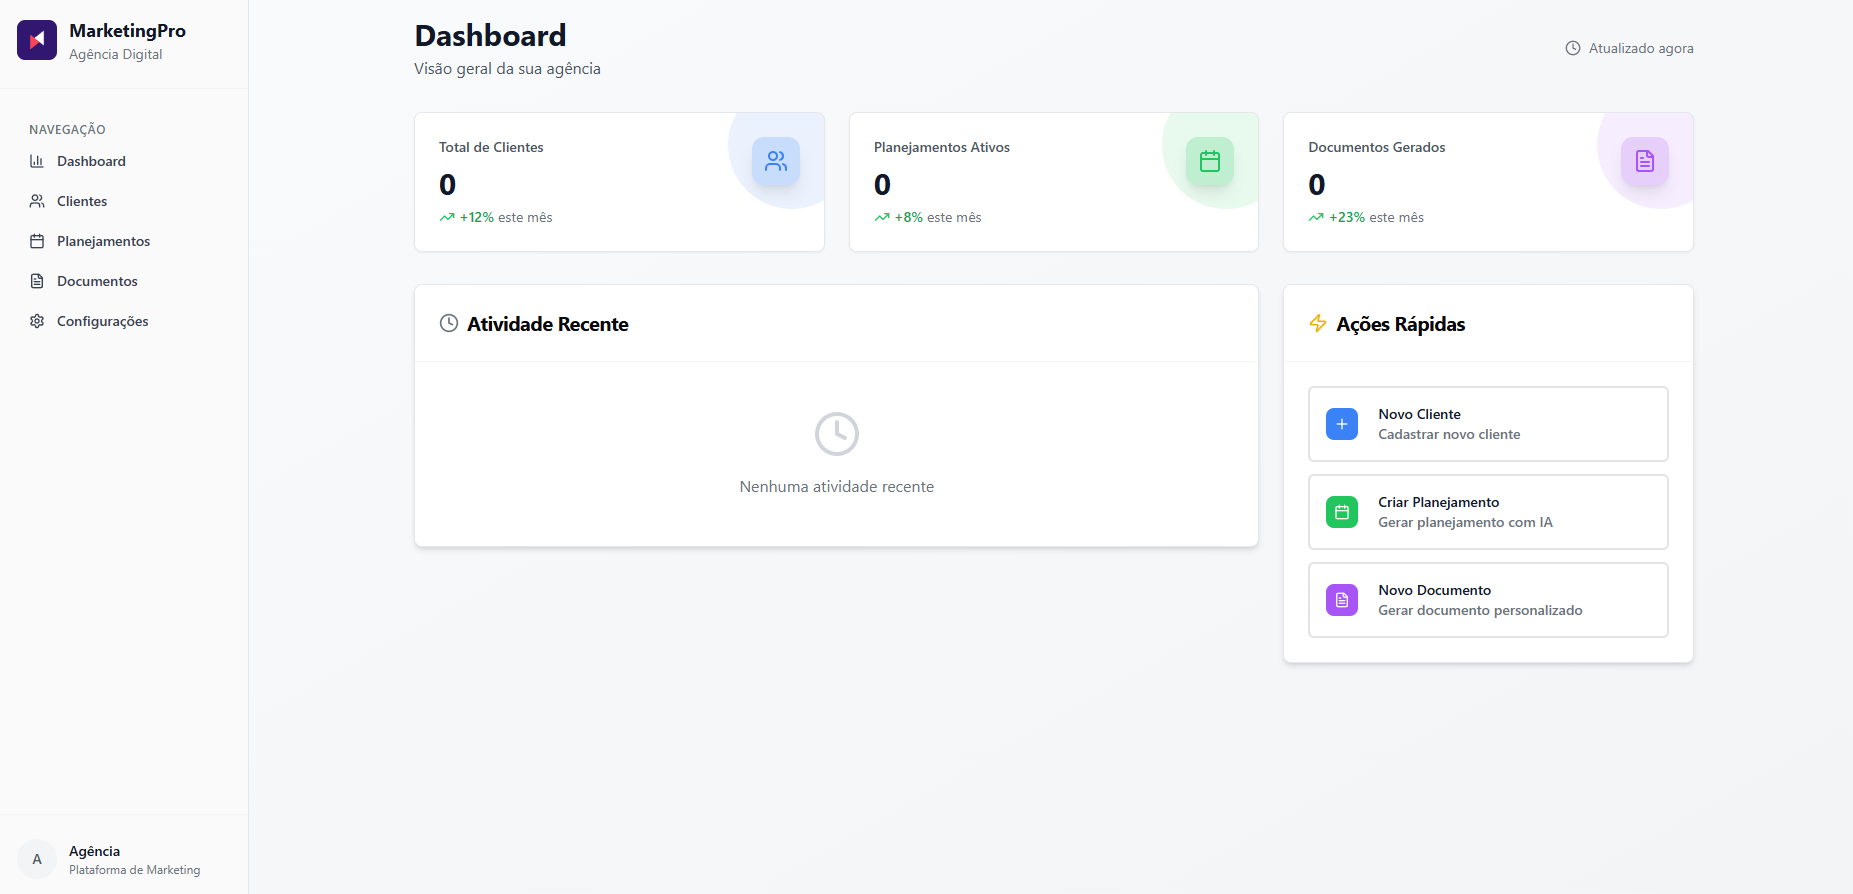Click the blue plus icon for Novo Cliente
The width and height of the screenshot is (1853, 894).
click(1342, 424)
